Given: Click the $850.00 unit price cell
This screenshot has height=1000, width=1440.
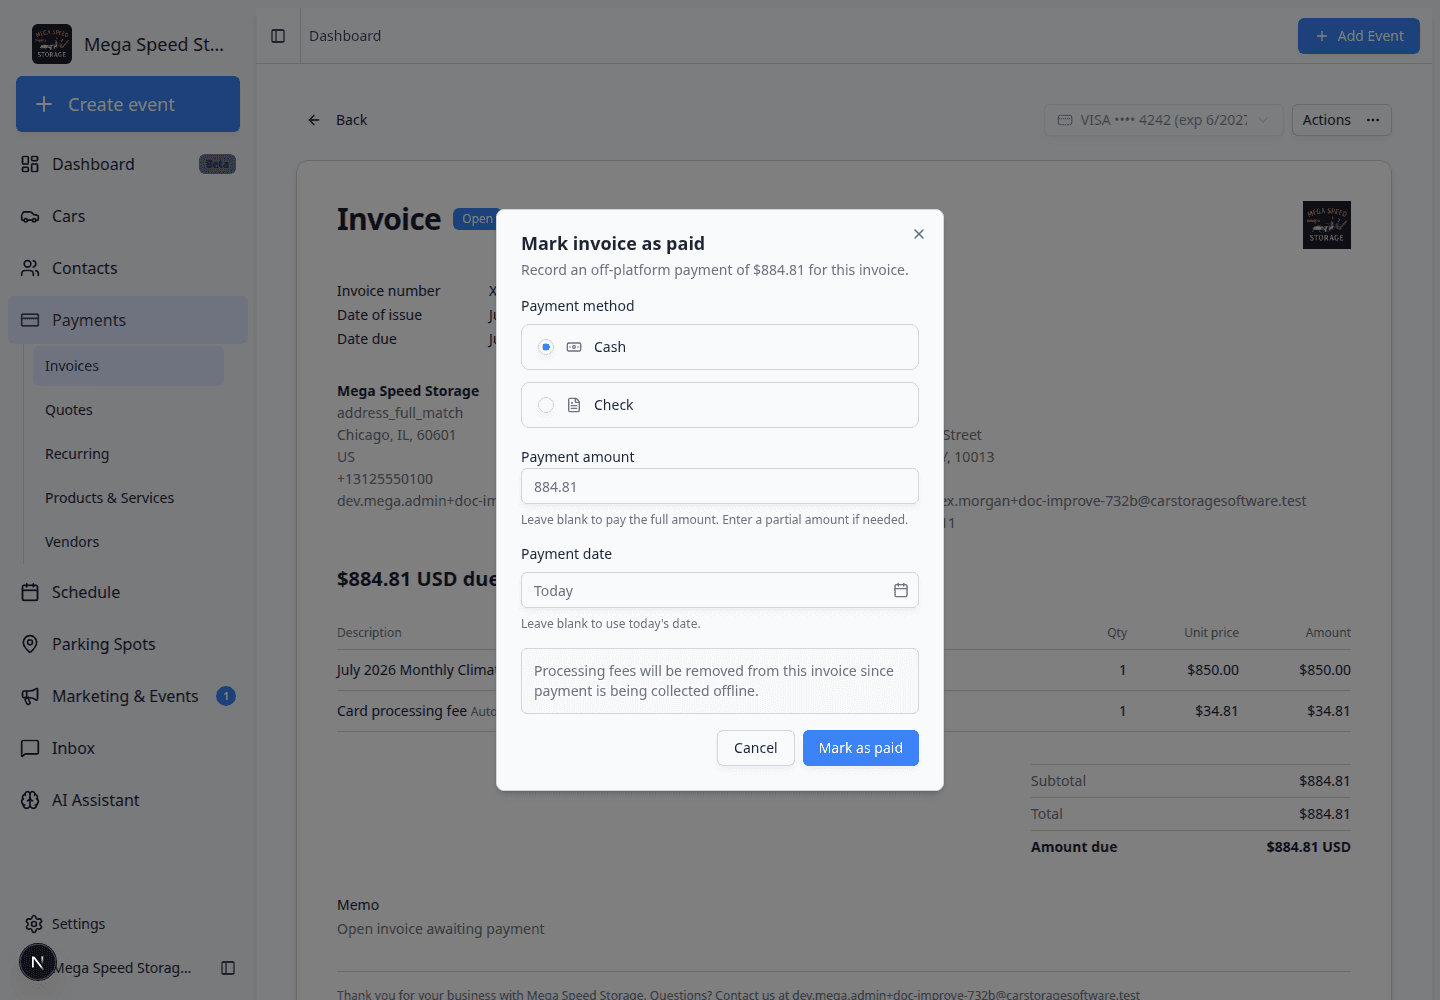Looking at the screenshot, I should point(1213,670).
